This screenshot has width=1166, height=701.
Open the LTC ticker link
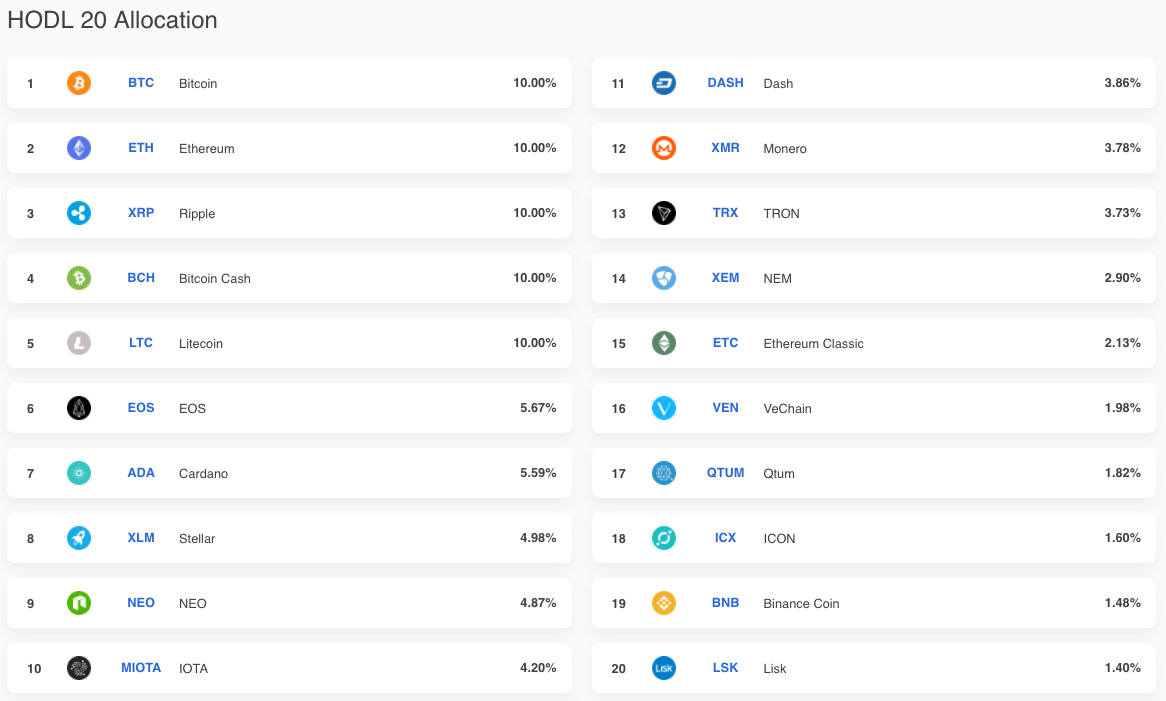click(x=141, y=343)
